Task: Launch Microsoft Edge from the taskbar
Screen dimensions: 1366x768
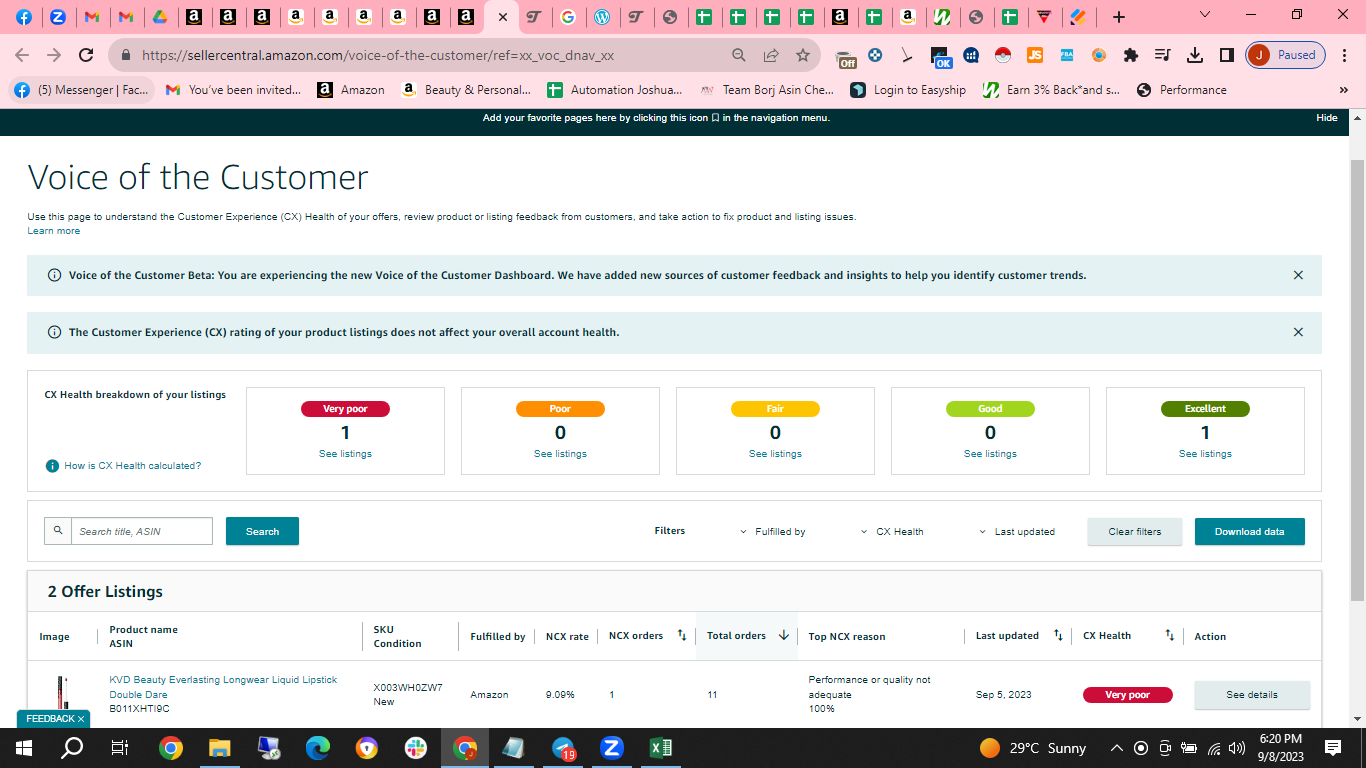Action: (318, 748)
